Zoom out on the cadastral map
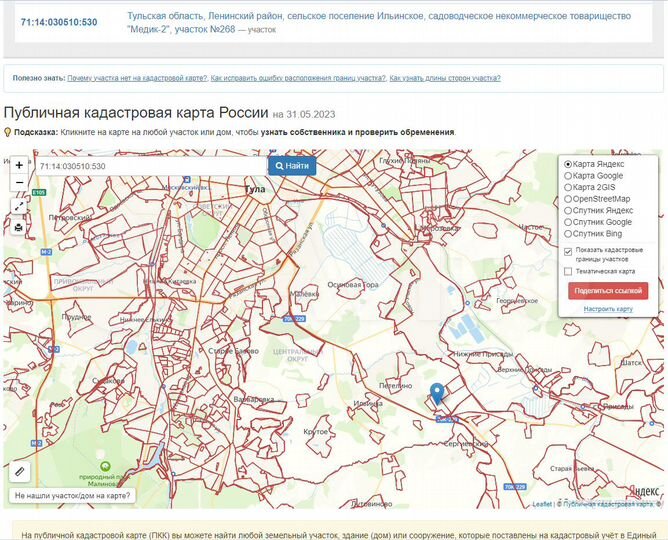The width and height of the screenshot is (668, 540). coord(19,183)
